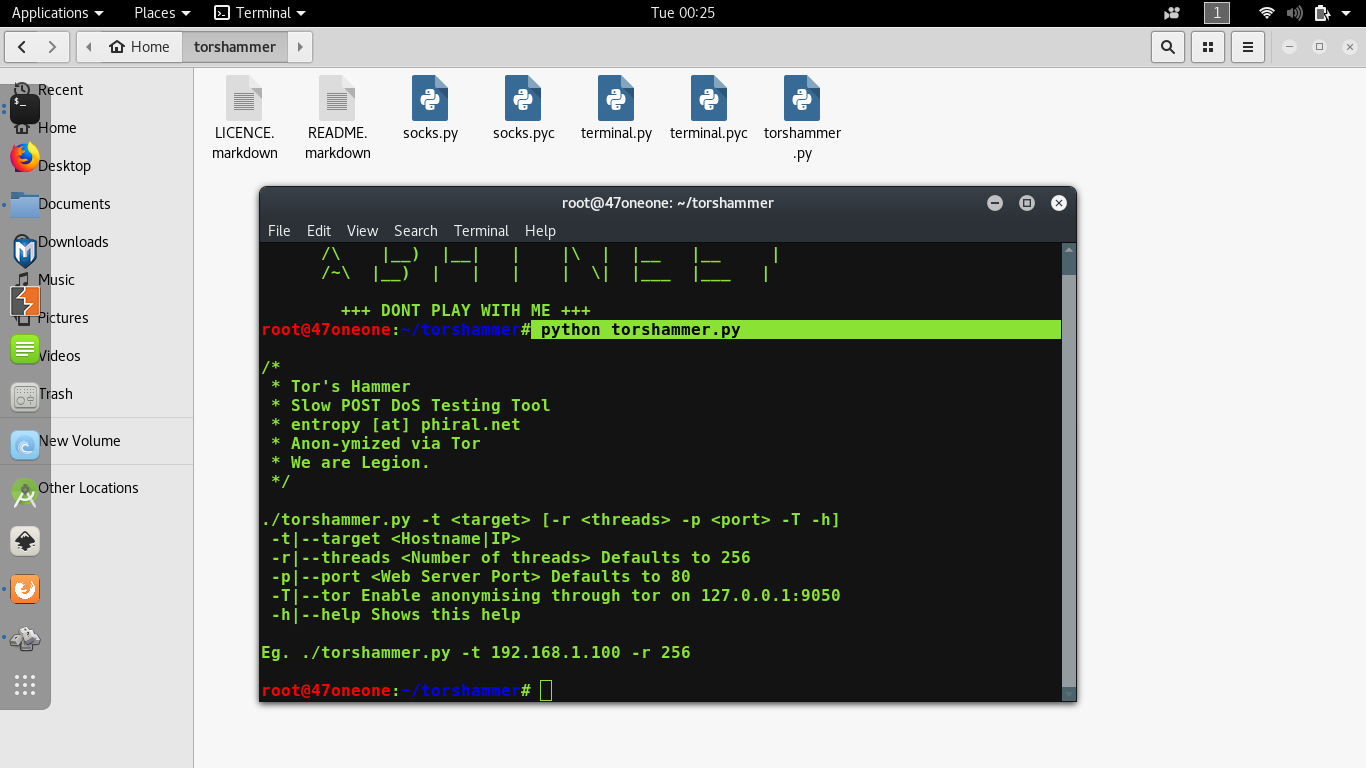Open Pictures in the Files sidebar
Viewport: 1366px width, 768px height.
63,318
